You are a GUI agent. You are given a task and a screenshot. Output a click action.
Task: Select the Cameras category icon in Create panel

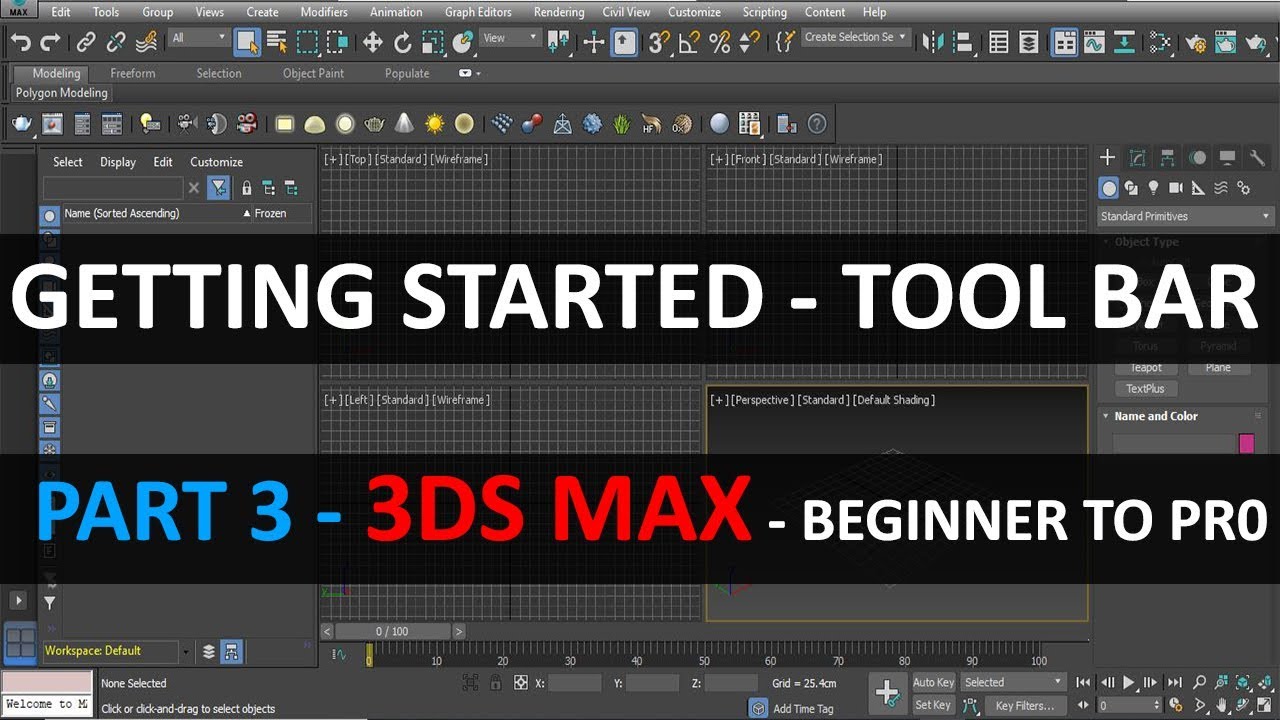tap(1176, 188)
